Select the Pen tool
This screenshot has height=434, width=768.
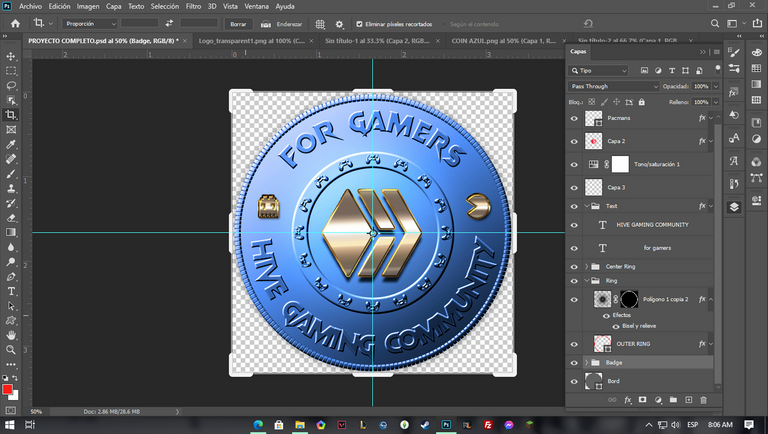[11, 277]
